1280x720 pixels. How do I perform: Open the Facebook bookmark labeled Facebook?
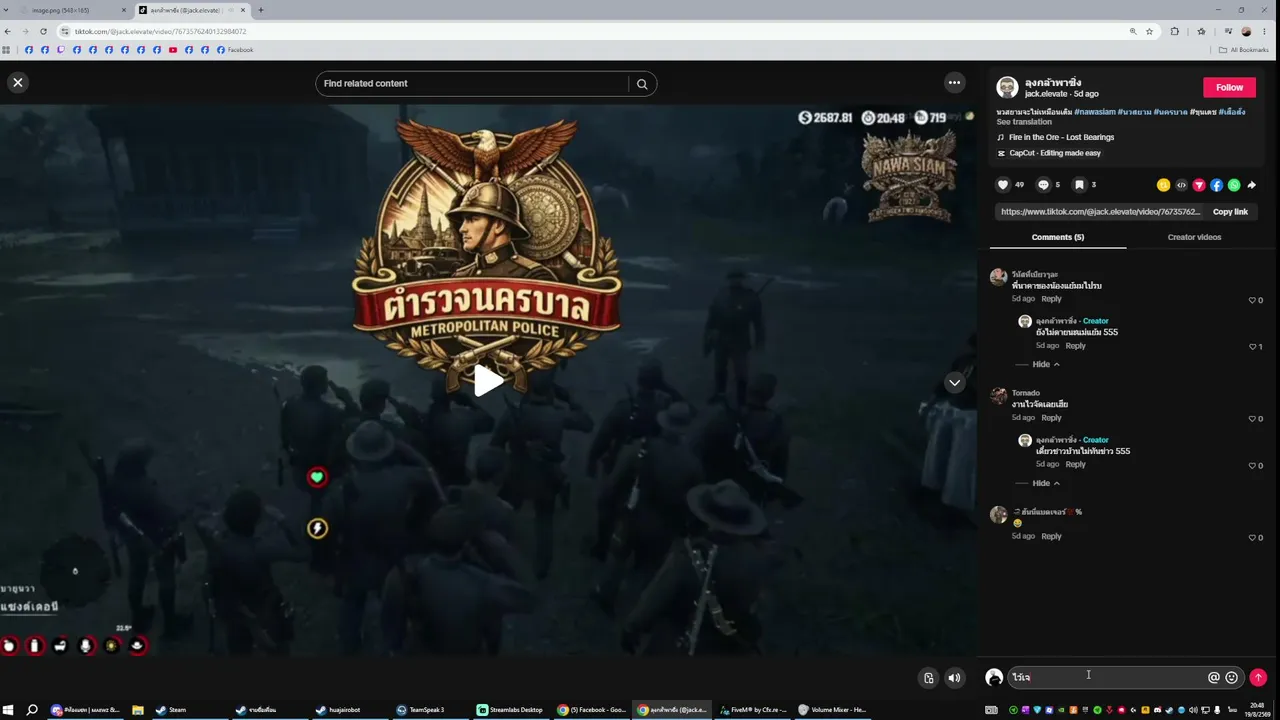(235, 50)
